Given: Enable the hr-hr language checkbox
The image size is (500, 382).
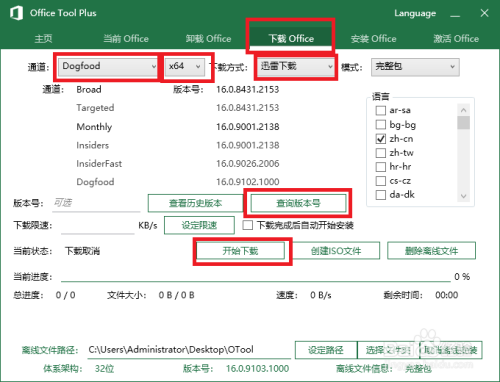Looking at the screenshot, I should point(381,166).
